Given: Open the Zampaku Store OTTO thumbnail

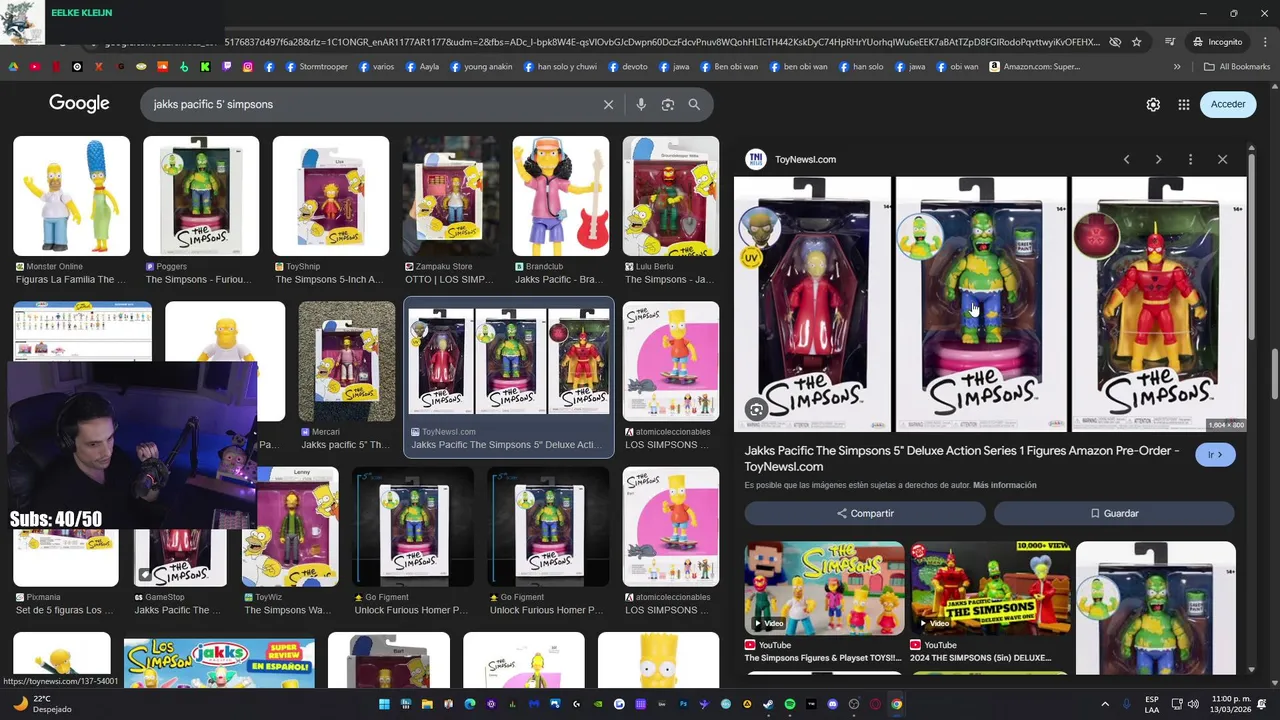Looking at the screenshot, I should [x=450, y=196].
